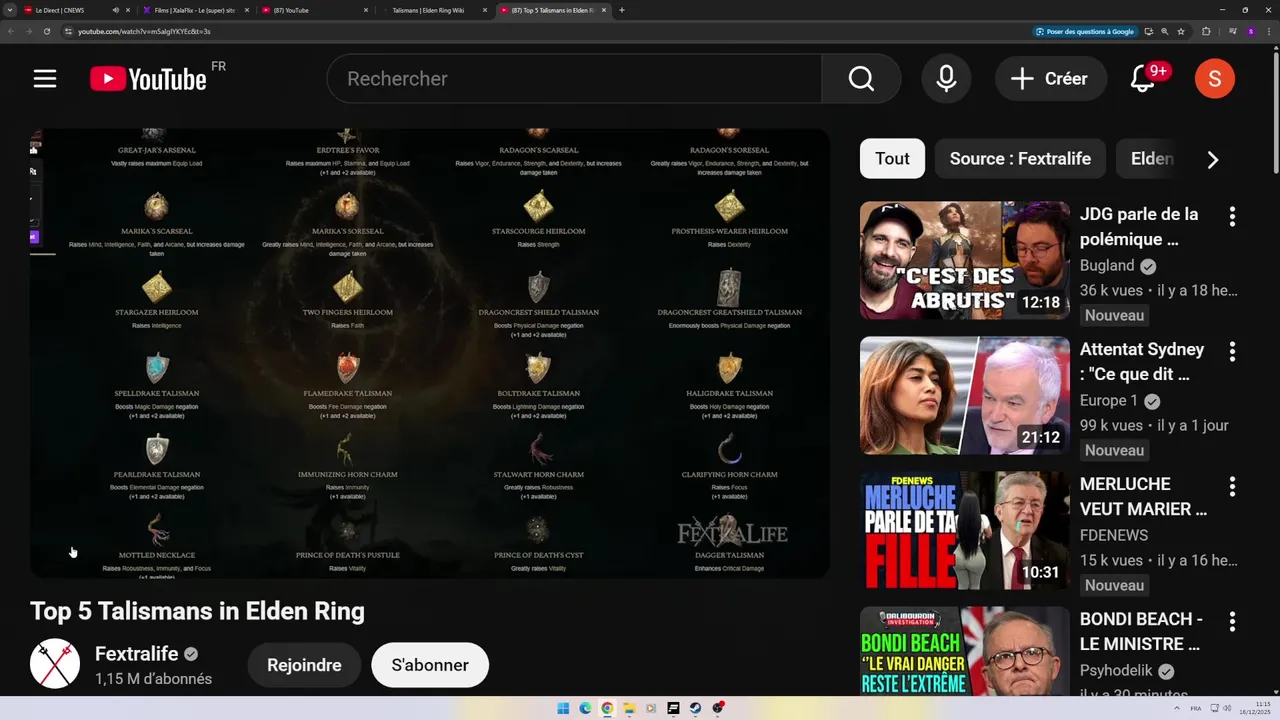Viewport: 1280px width, 720px height.
Task: Open Steam from the taskbar
Action: point(695,708)
